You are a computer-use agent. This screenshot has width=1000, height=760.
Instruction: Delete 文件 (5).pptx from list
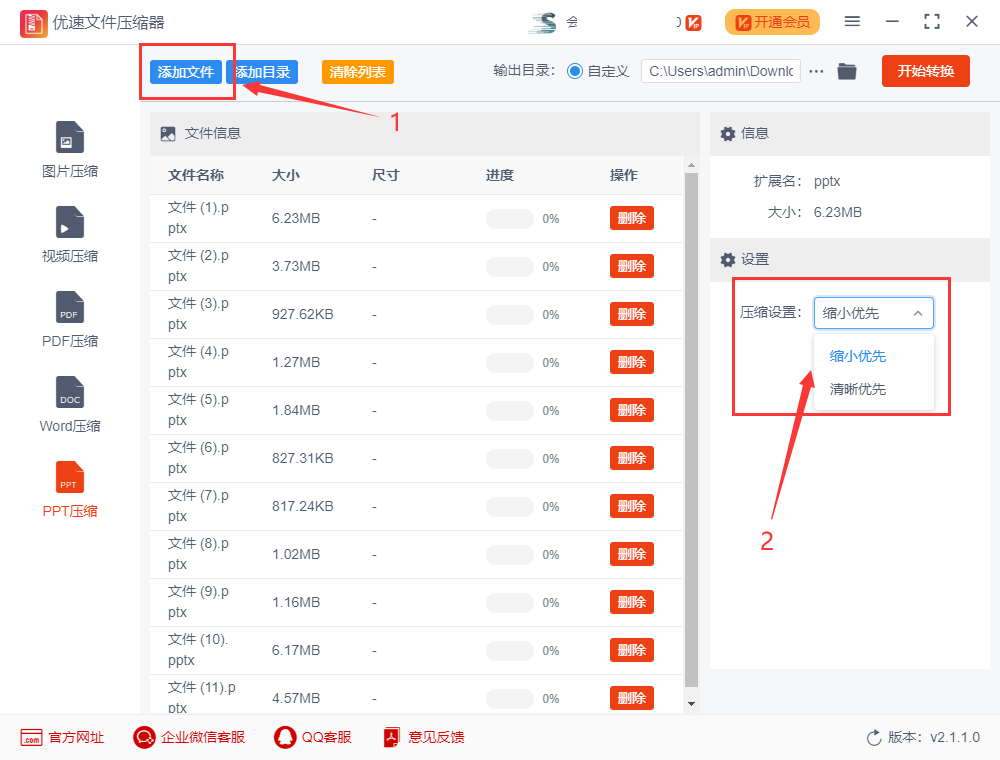pyautogui.click(x=631, y=410)
